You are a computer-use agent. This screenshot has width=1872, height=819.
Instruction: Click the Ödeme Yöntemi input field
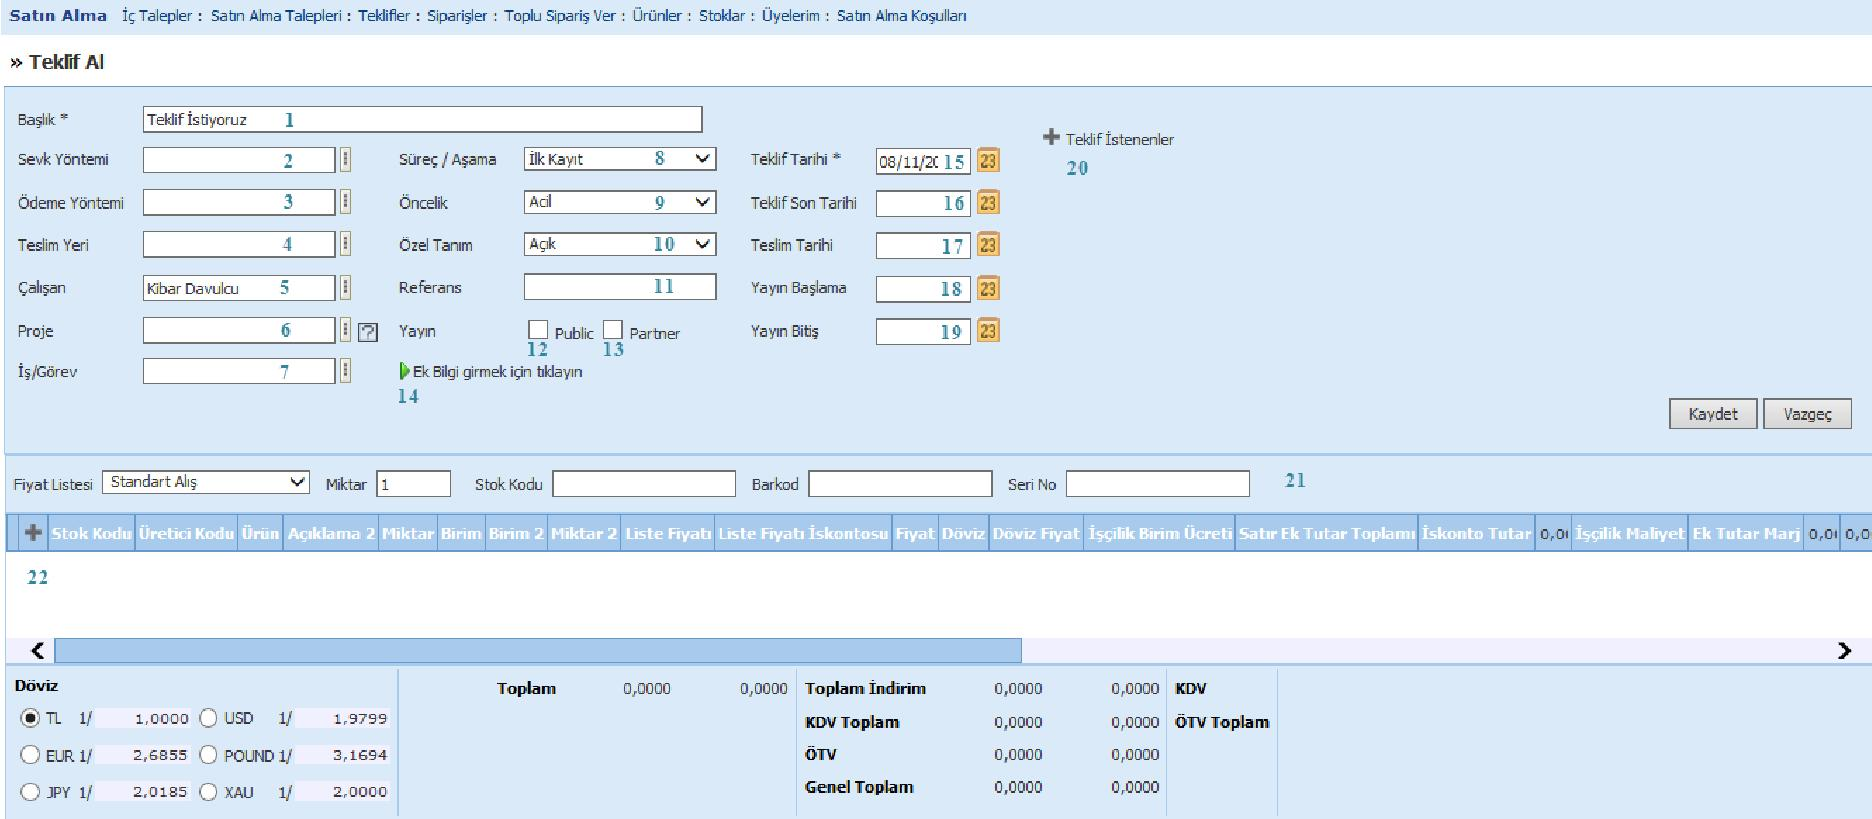pyautogui.click(x=239, y=202)
